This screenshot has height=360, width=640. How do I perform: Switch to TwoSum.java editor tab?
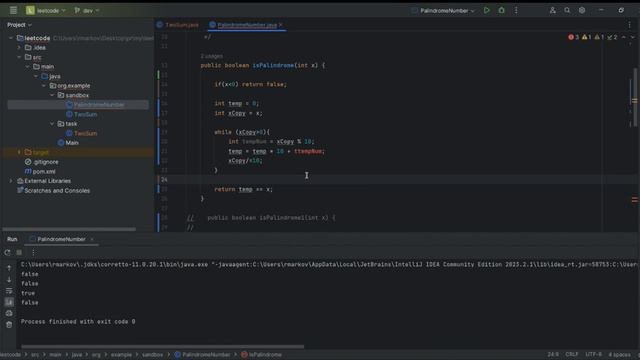click(x=178, y=25)
